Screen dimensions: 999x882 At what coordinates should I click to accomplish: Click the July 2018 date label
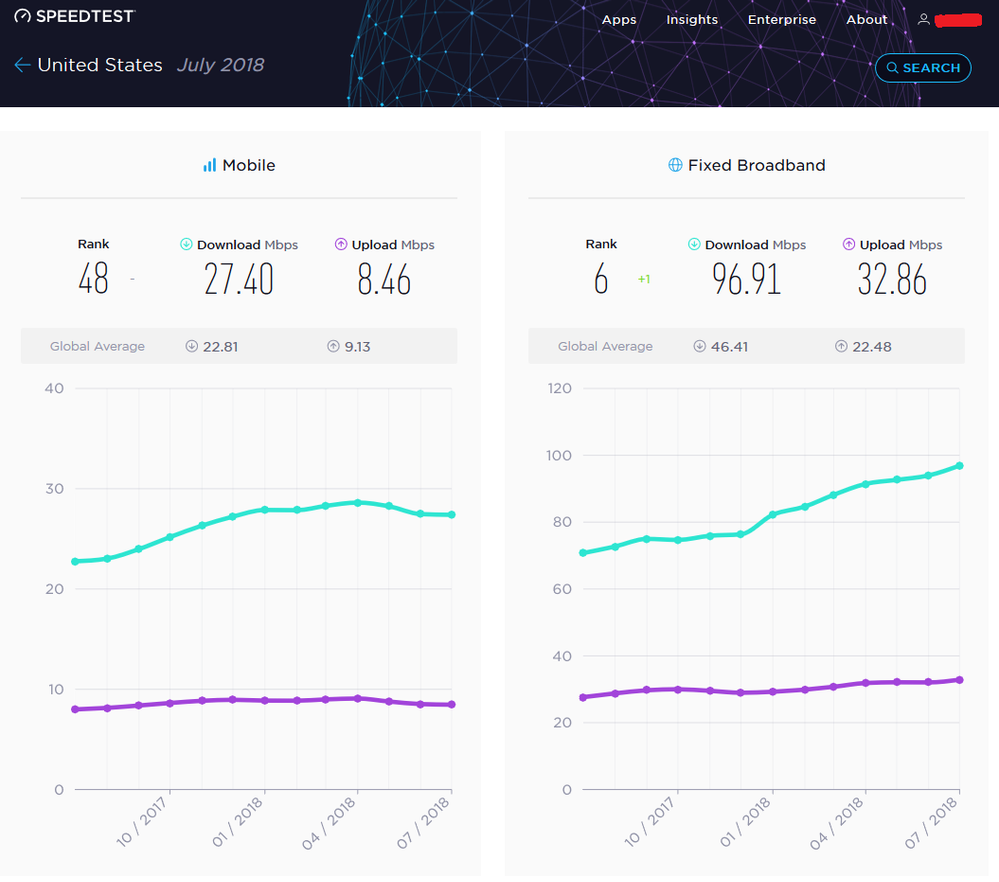[220, 64]
